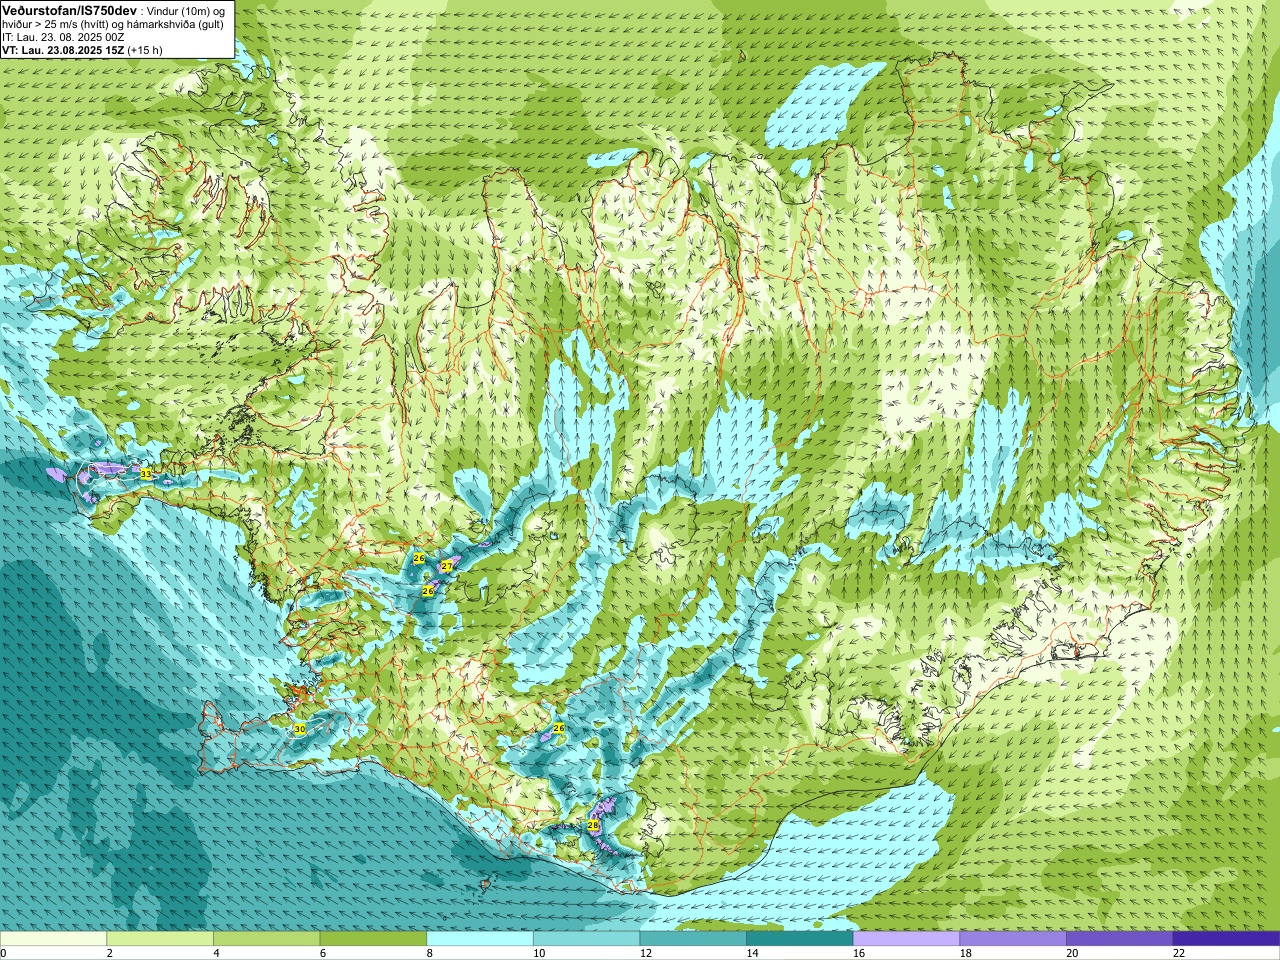Select the 'hviður > 25 m/s (hvítt)' line
Screen dimensions: 1280x960
coord(60,24)
